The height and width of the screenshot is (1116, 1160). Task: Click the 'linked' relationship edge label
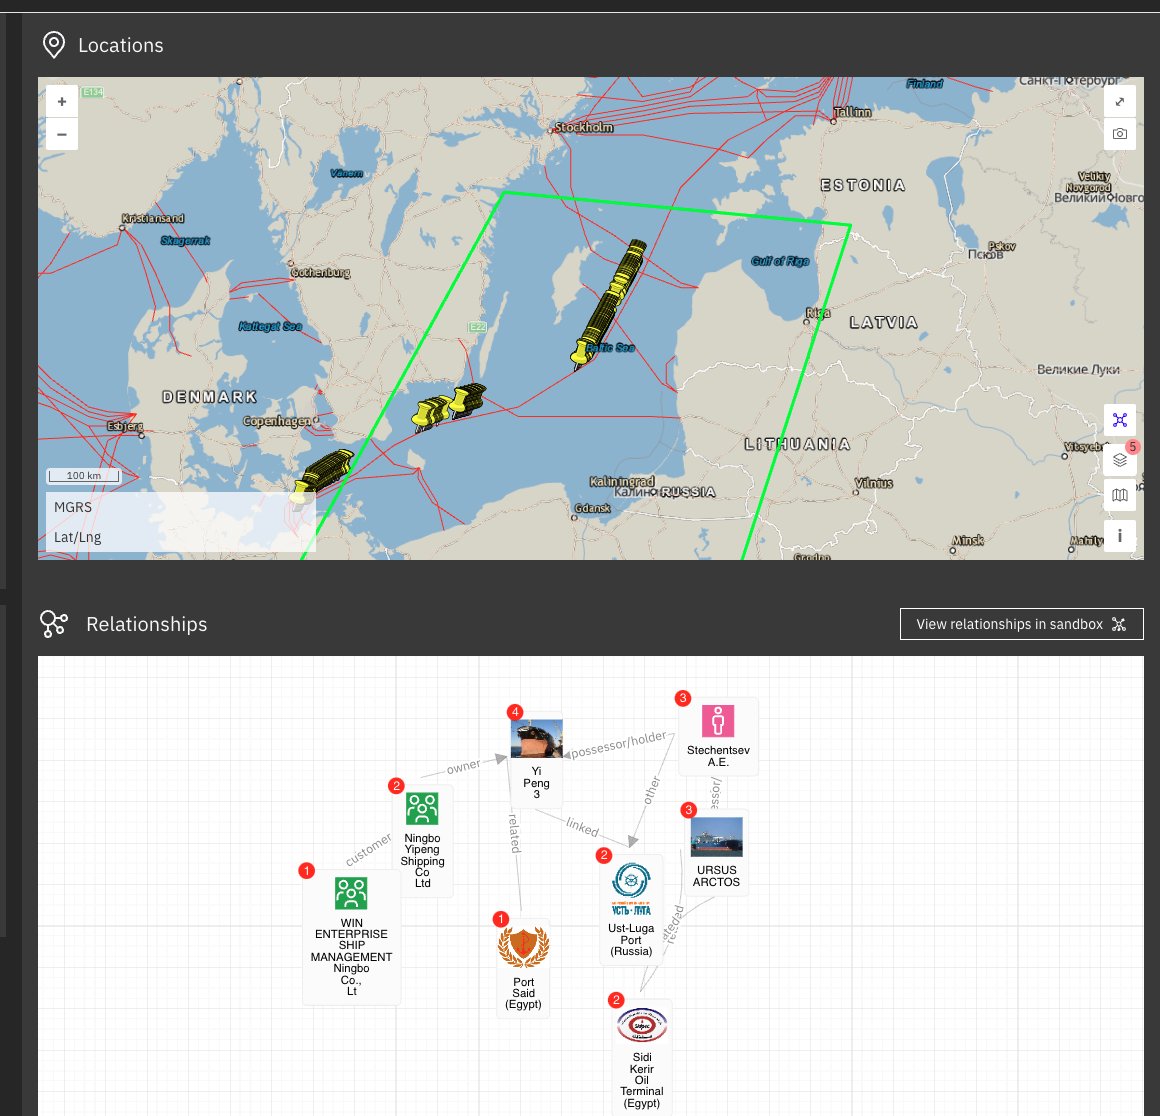point(582,827)
